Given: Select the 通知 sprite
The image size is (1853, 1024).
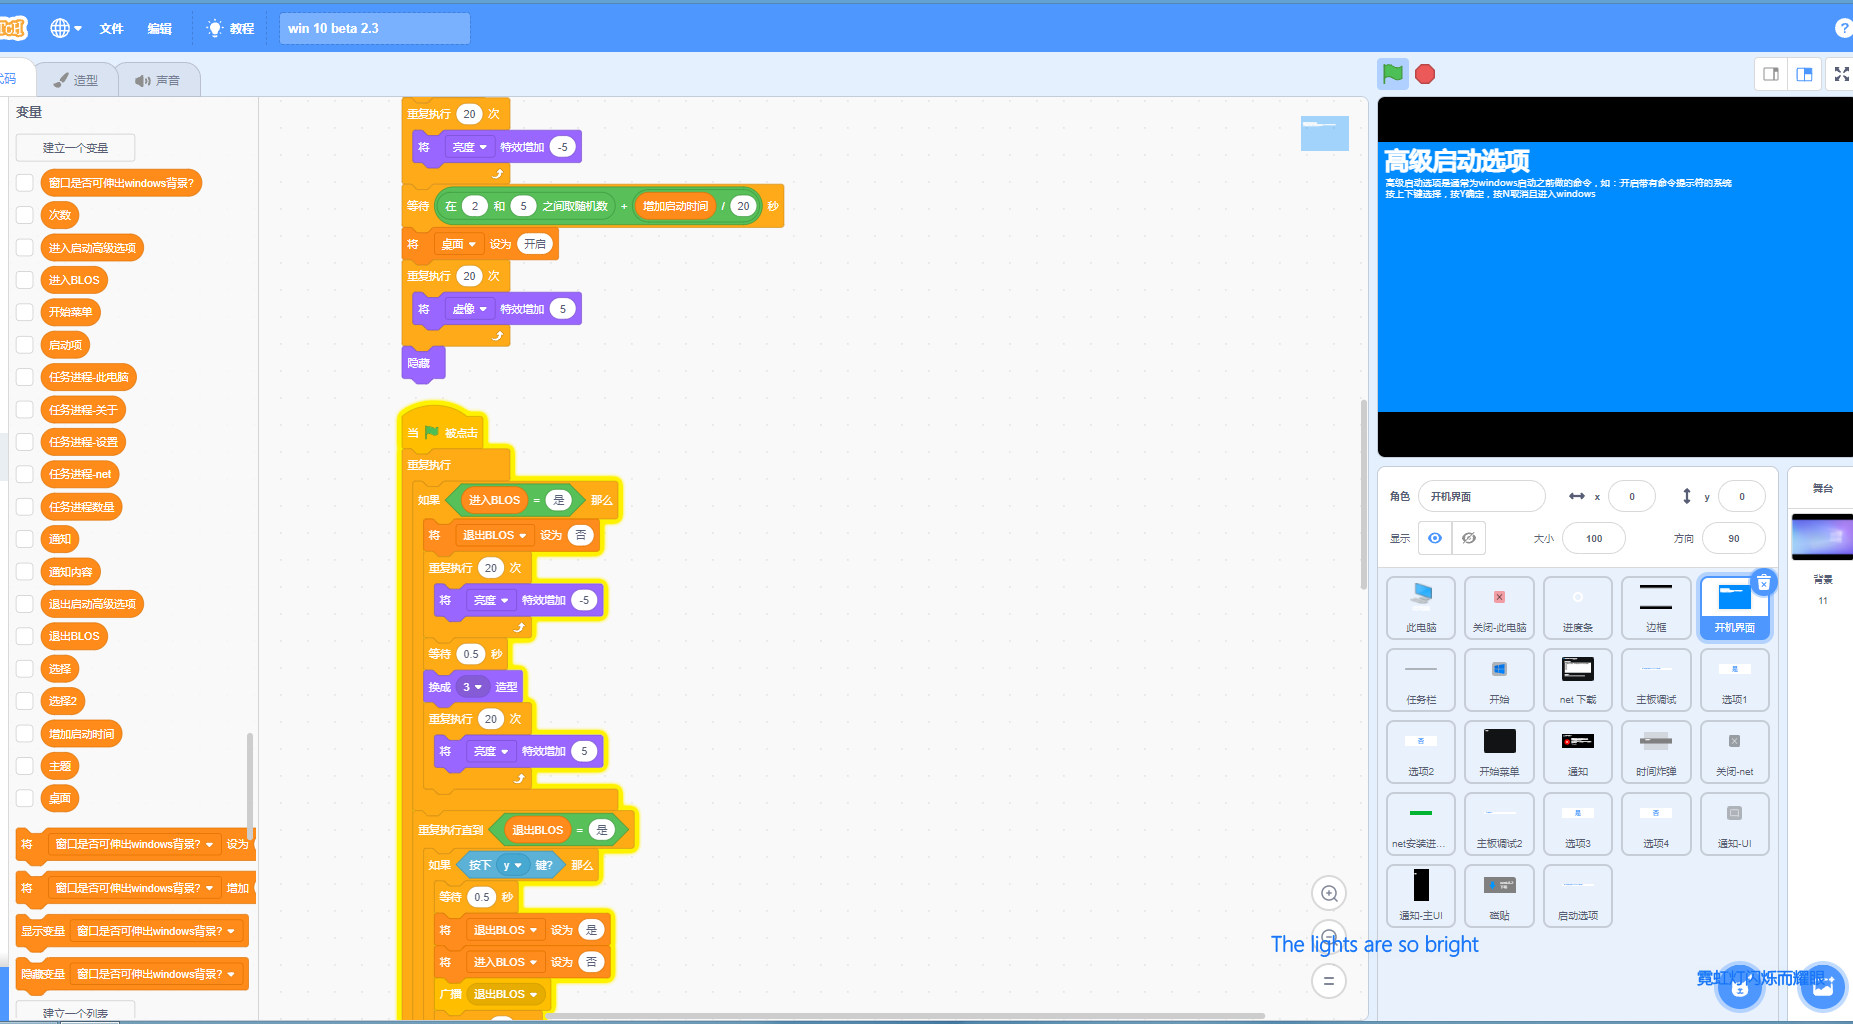Looking at the screenshot, I should click(1577, 751).
